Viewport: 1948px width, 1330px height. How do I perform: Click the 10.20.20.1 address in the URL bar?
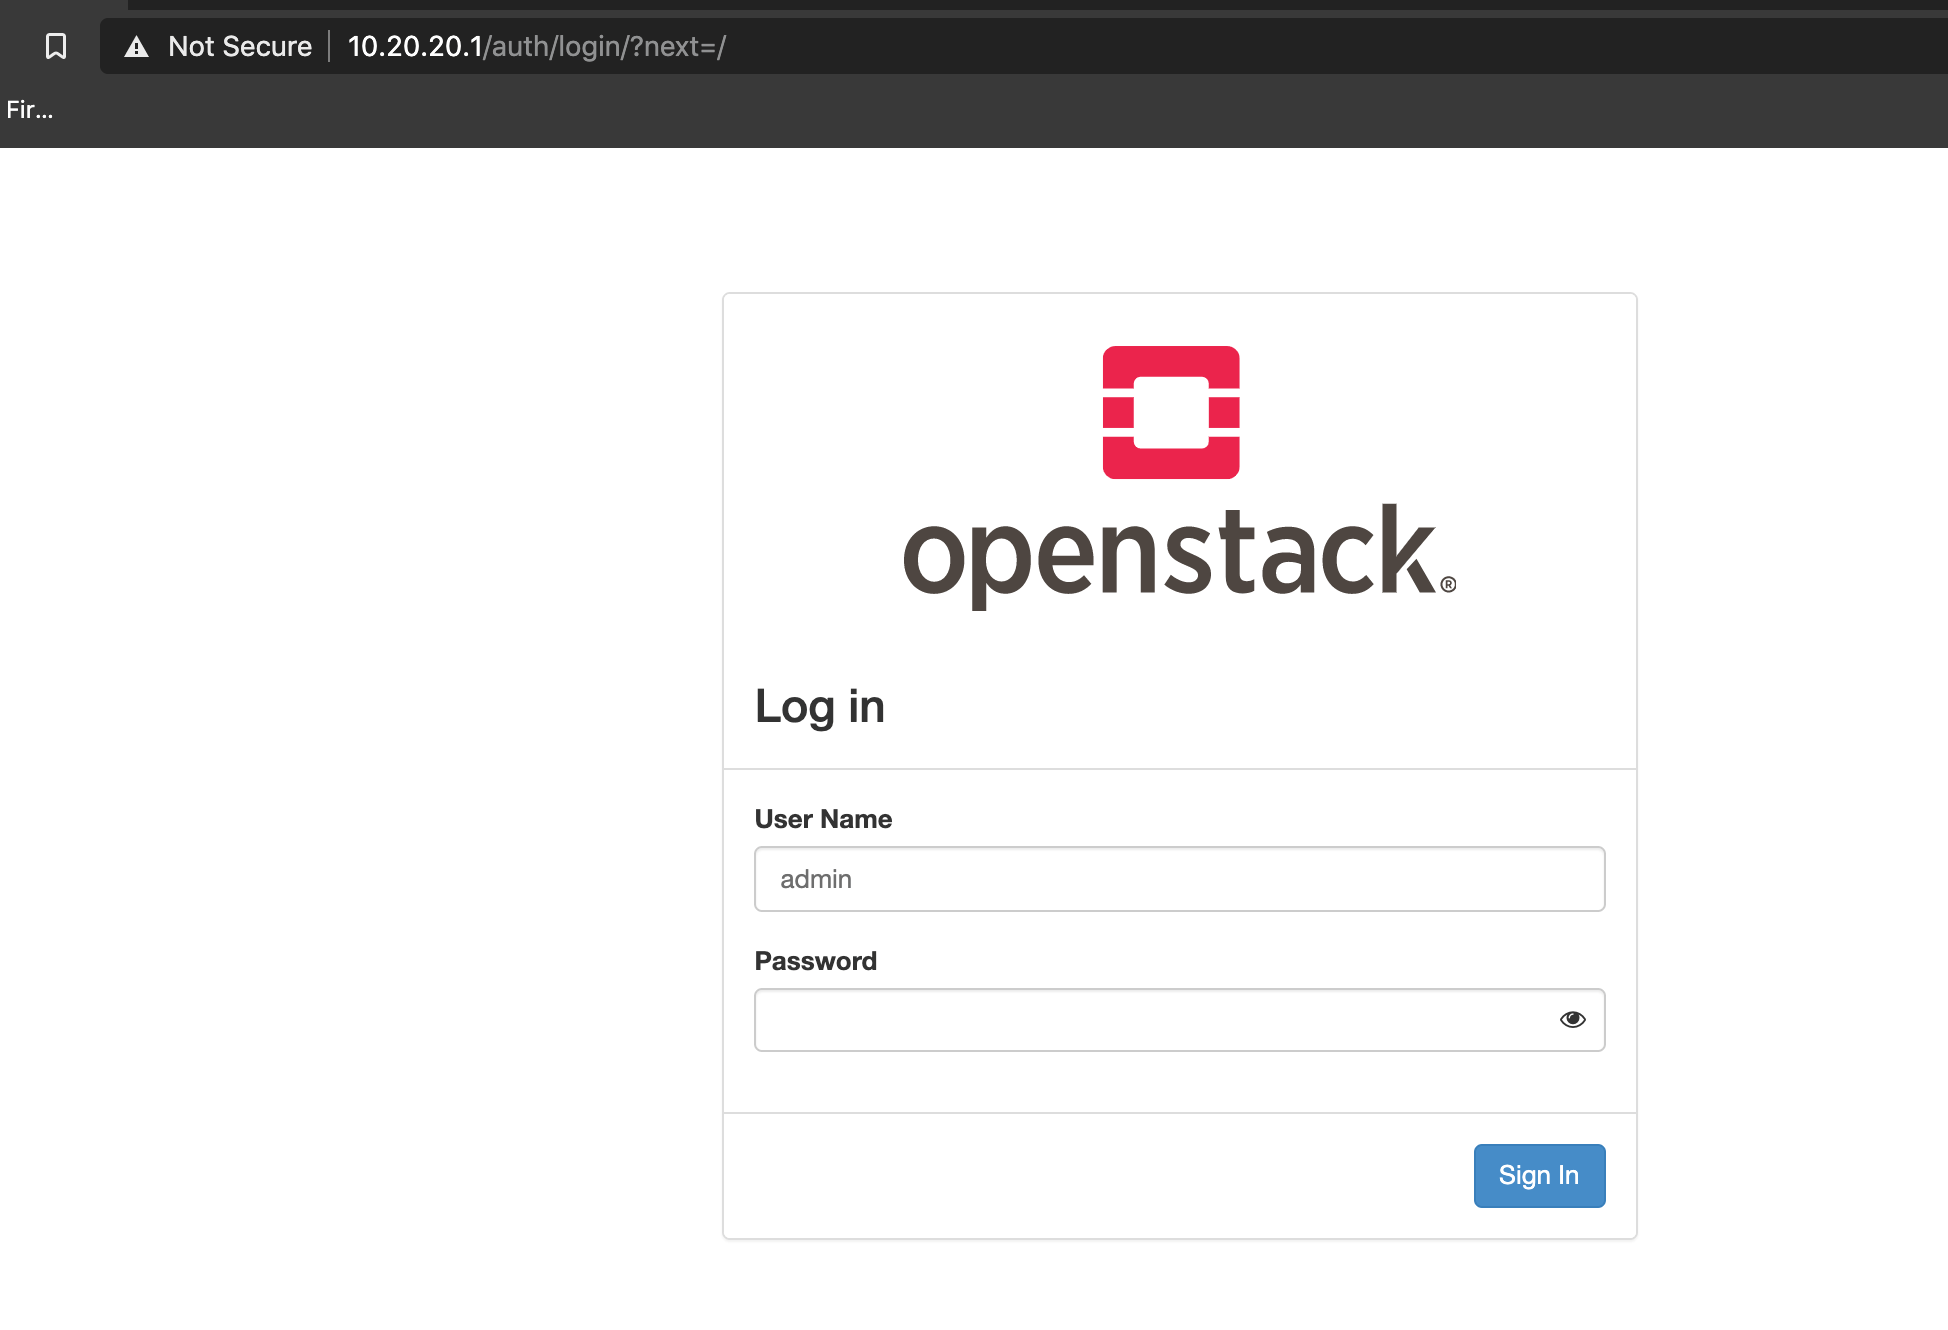click(414, 46)
